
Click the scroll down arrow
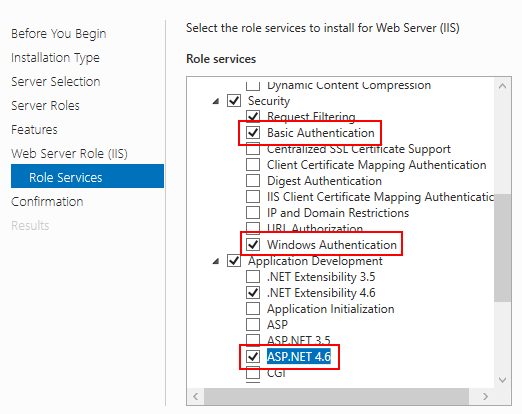click(x=503, y=380)
